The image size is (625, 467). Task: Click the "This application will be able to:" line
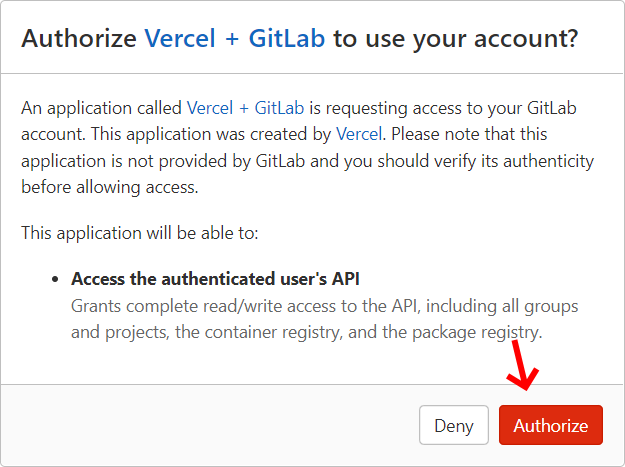click(139, 232)
